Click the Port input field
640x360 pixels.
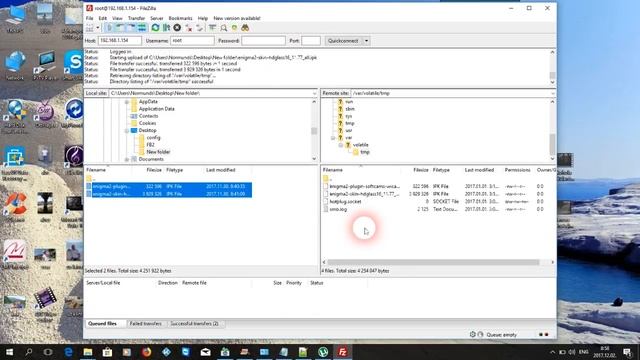click(311, 40)
